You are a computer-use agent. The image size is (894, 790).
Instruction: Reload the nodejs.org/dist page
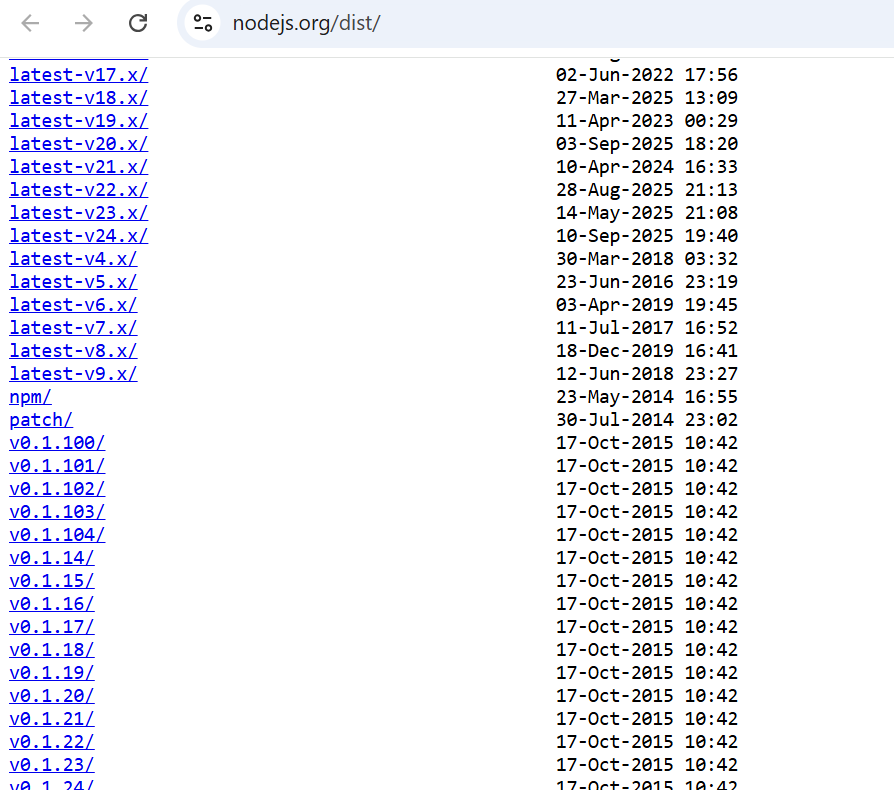point(138,23)
